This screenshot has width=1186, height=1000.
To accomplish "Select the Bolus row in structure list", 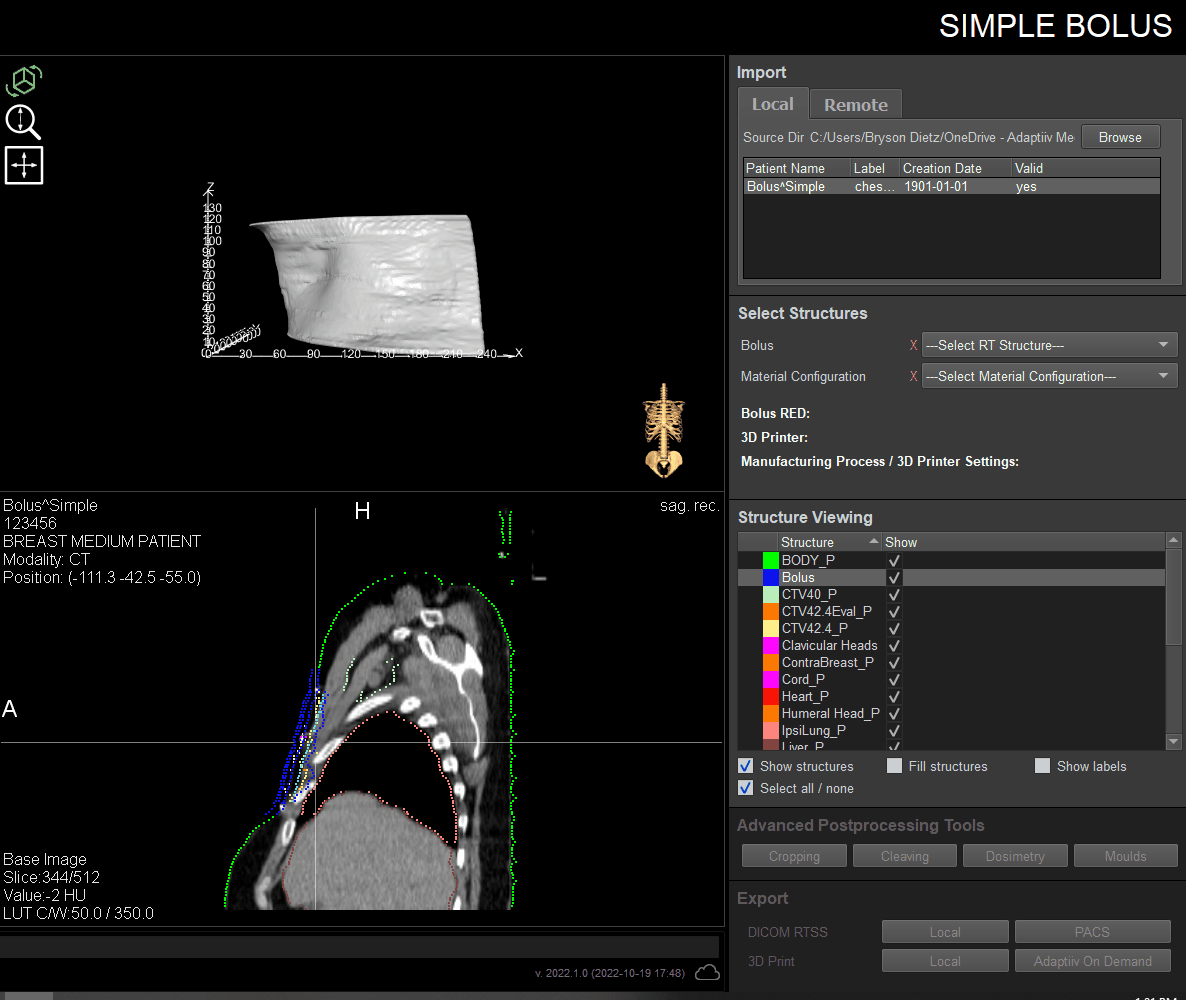I will tap(952, 578).
